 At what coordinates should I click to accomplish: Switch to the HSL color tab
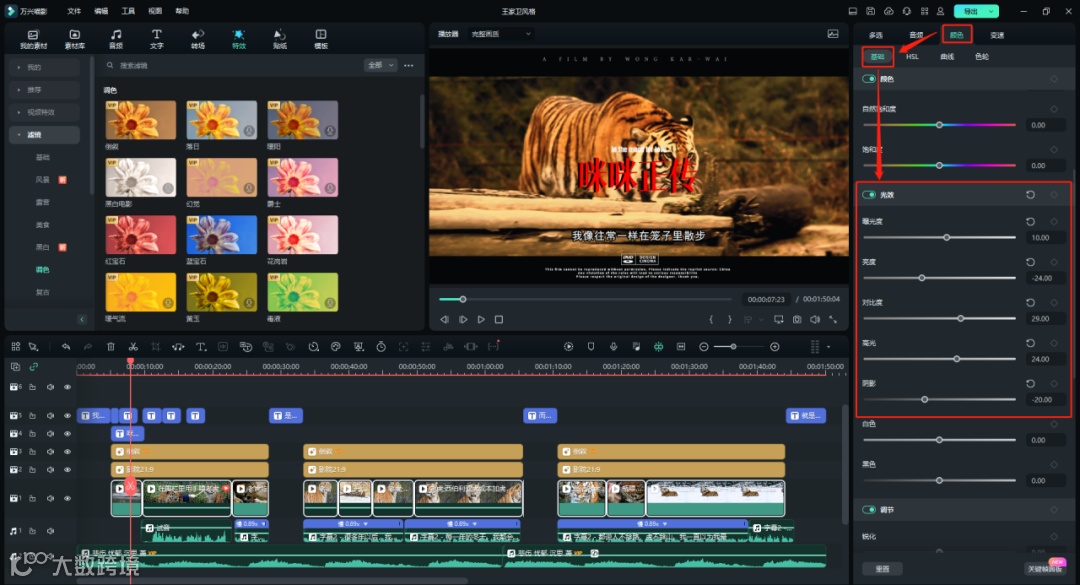(912, 57)
